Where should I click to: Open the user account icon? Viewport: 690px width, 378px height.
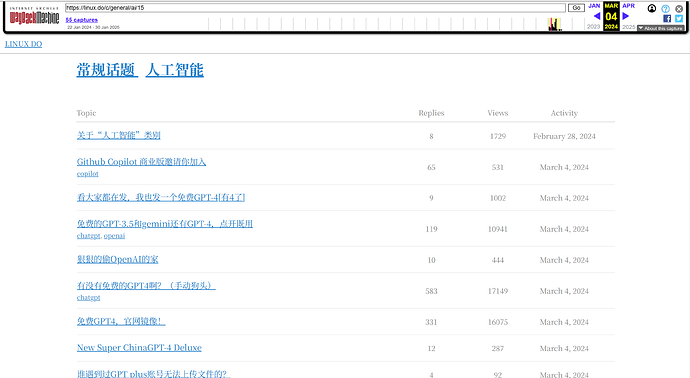tap(652, 8)
